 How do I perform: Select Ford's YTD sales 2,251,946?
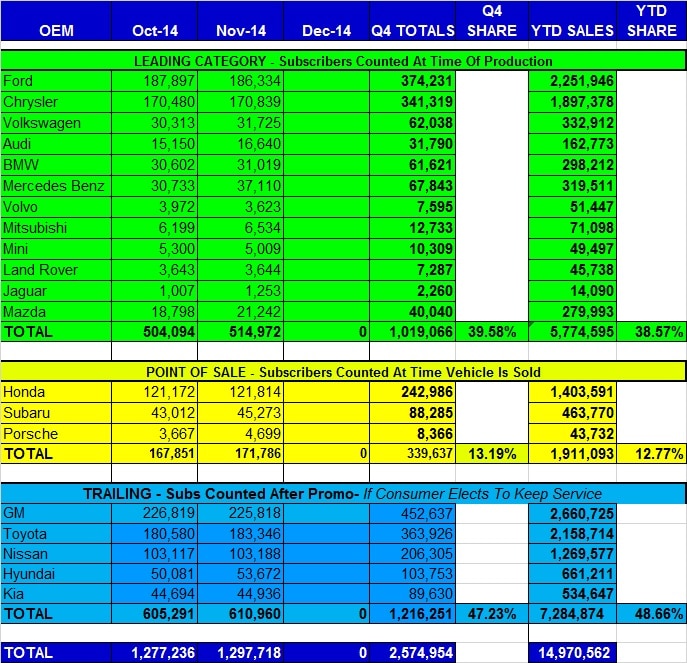click(x=573, y=81)
